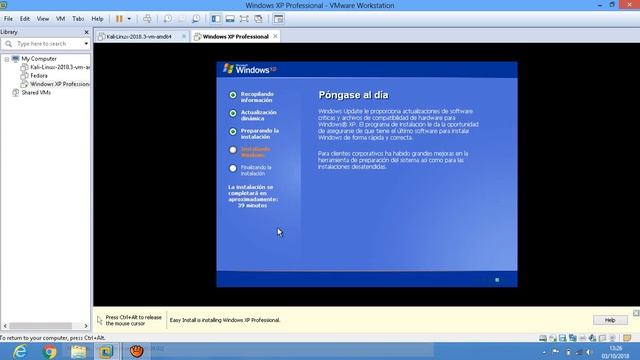Close the Kali-Linux tab

(184, 36)
